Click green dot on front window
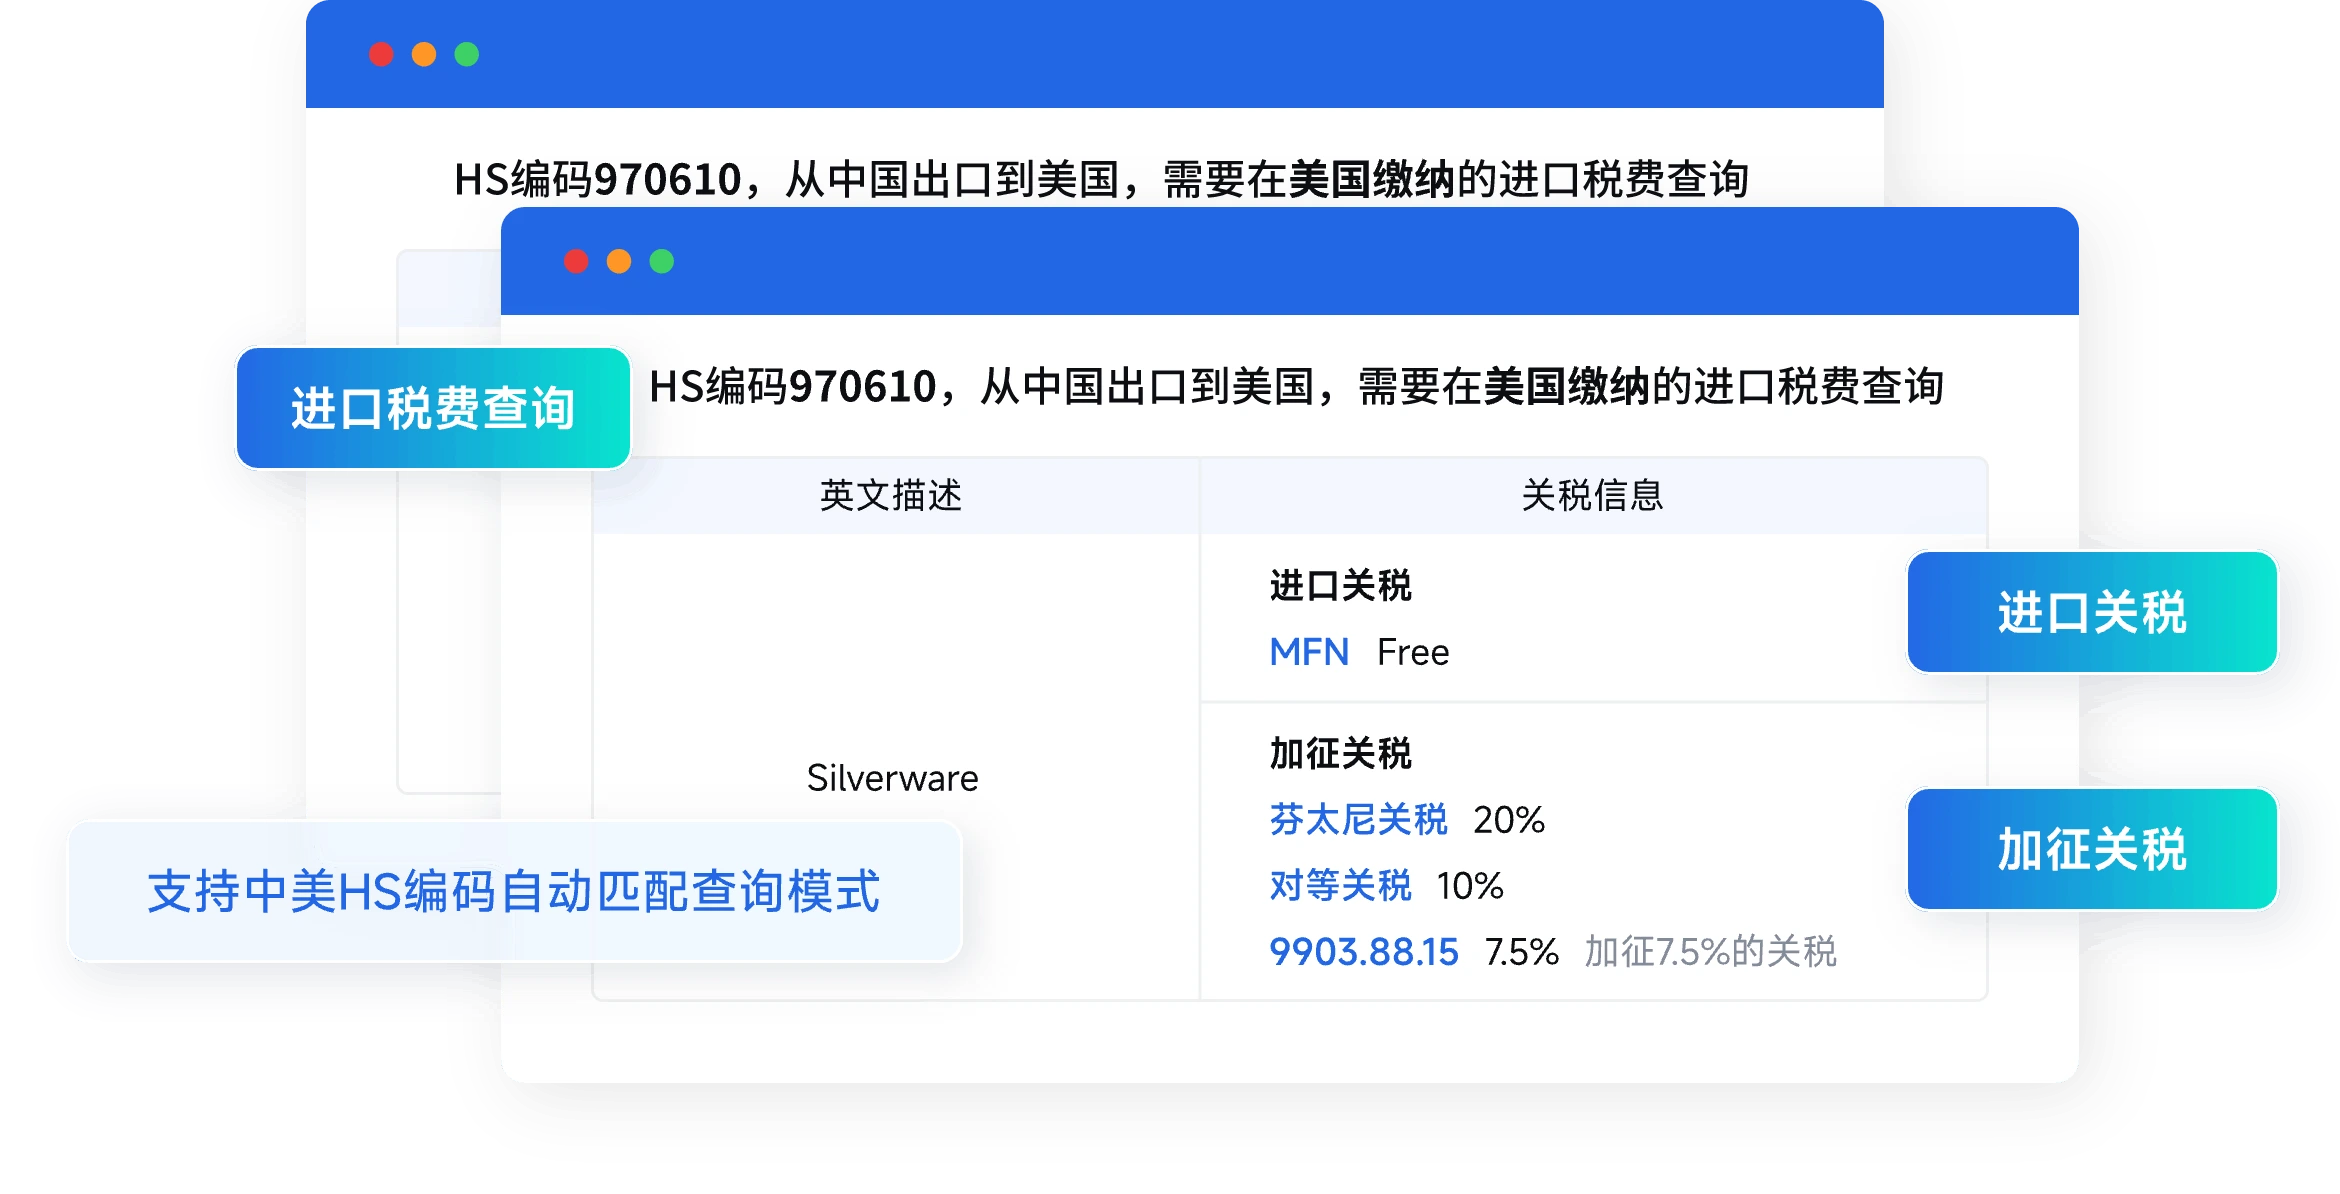Screen dimensions: 2340x1194 [x=661, y=261]
